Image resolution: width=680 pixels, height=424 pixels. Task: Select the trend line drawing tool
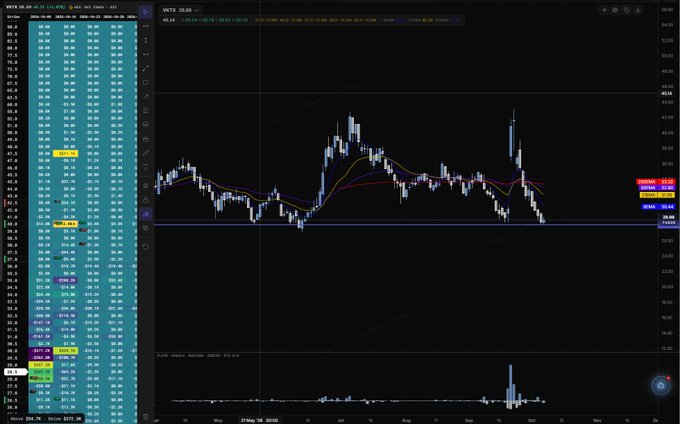click(x=146, y=68)
